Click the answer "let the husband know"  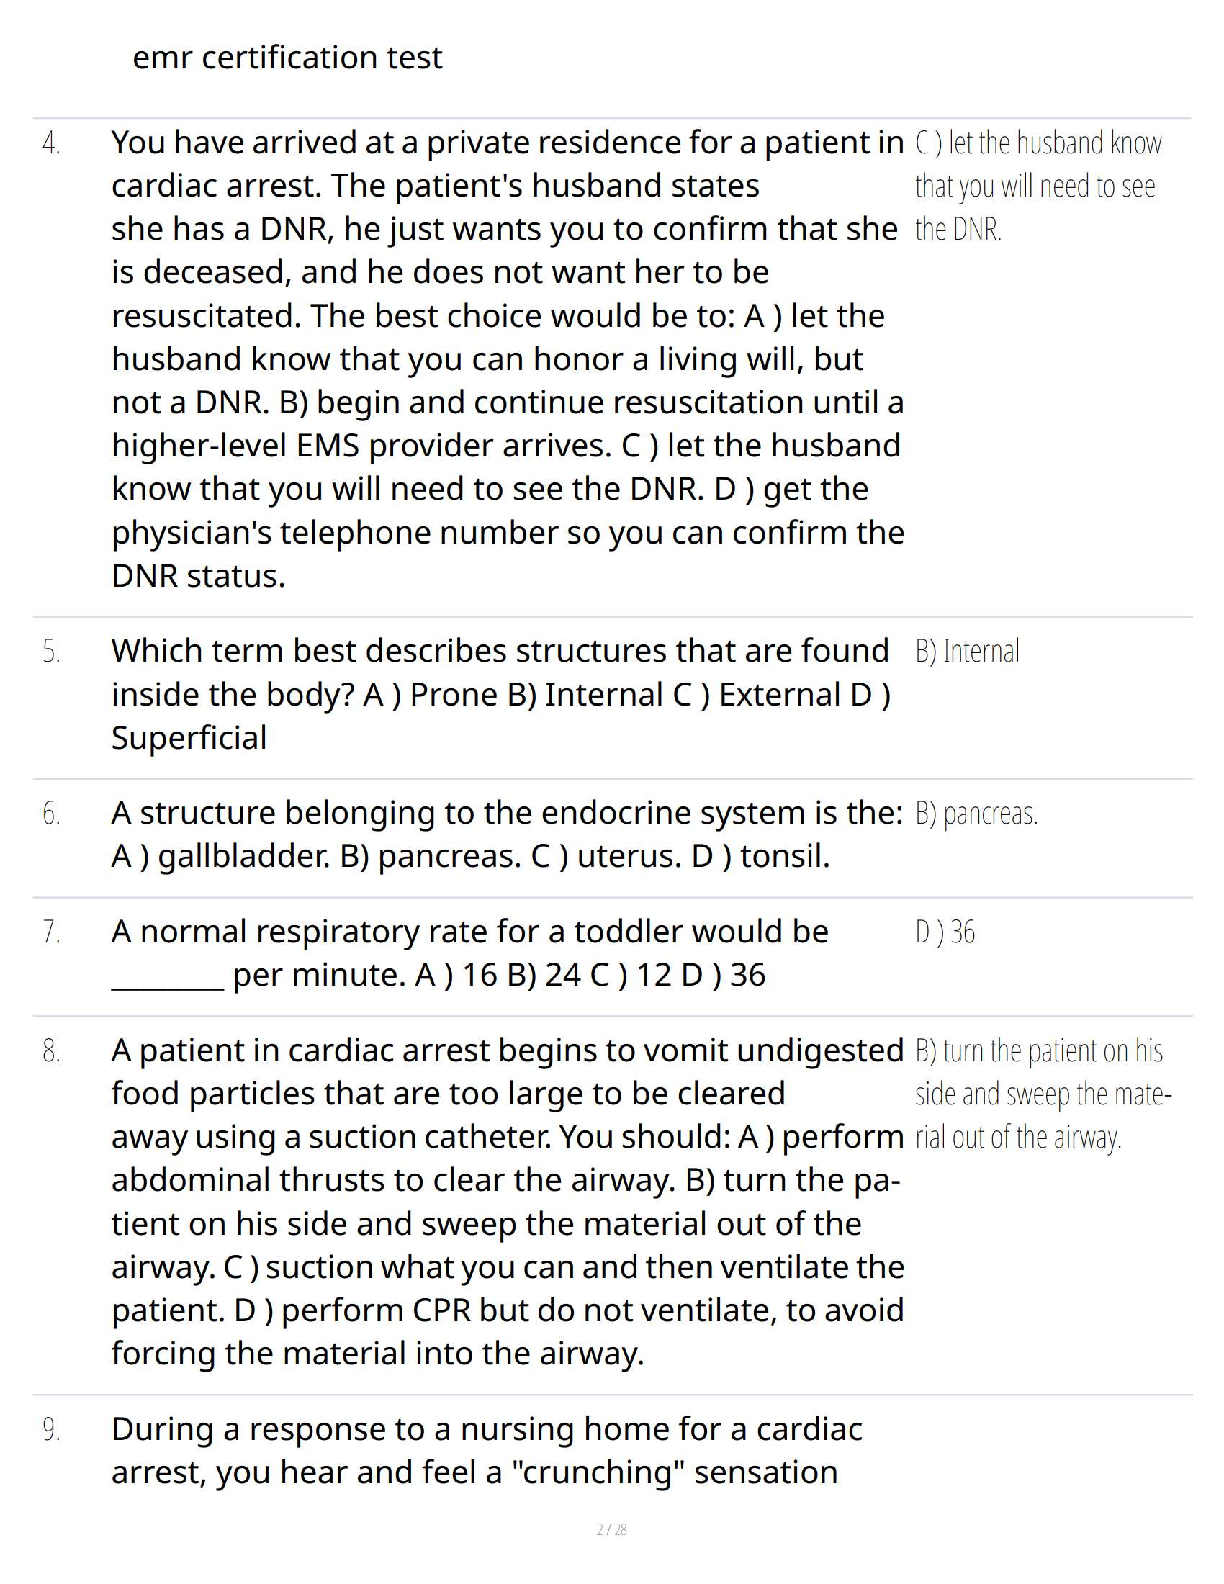pyautogui.click(x=1037, y=186)
